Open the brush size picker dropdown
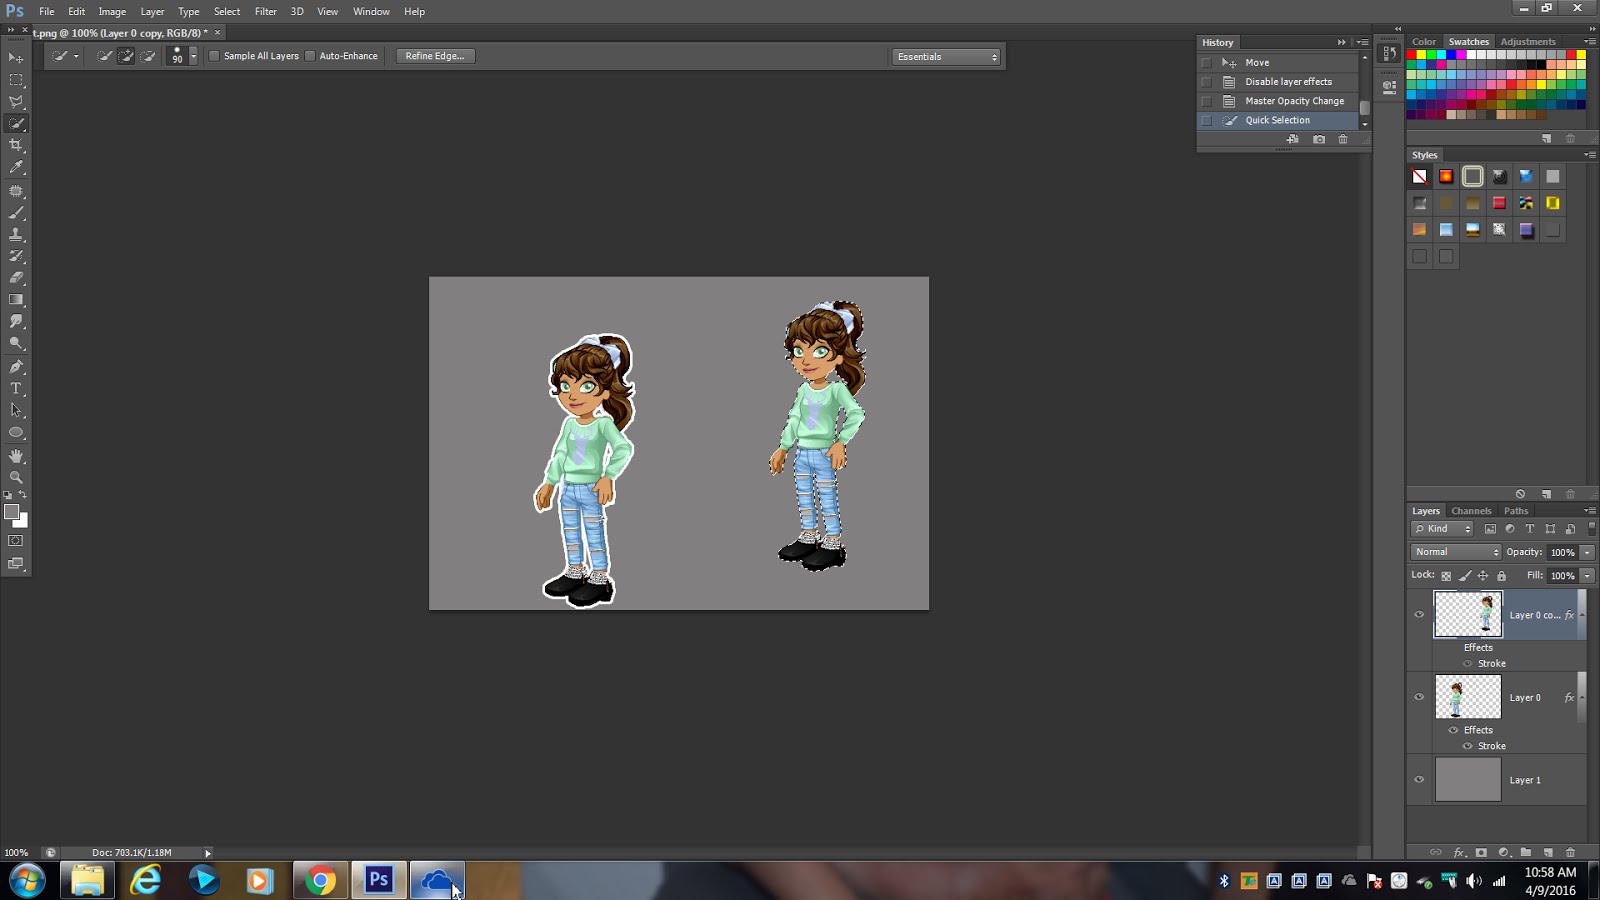The image size is (1600, 900). pos(193,56)
